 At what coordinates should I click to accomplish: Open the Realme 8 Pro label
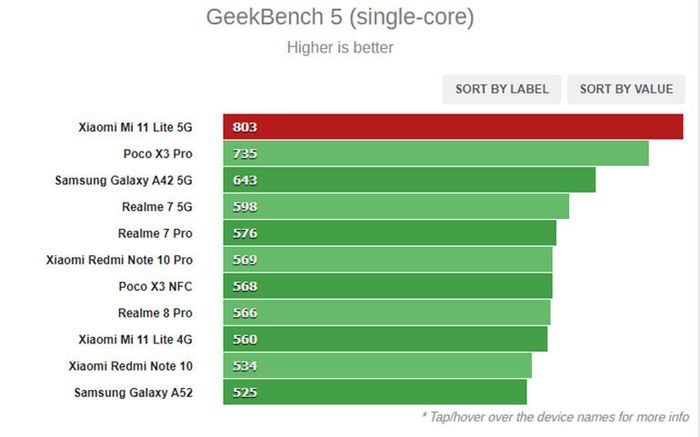click(155, 313)
